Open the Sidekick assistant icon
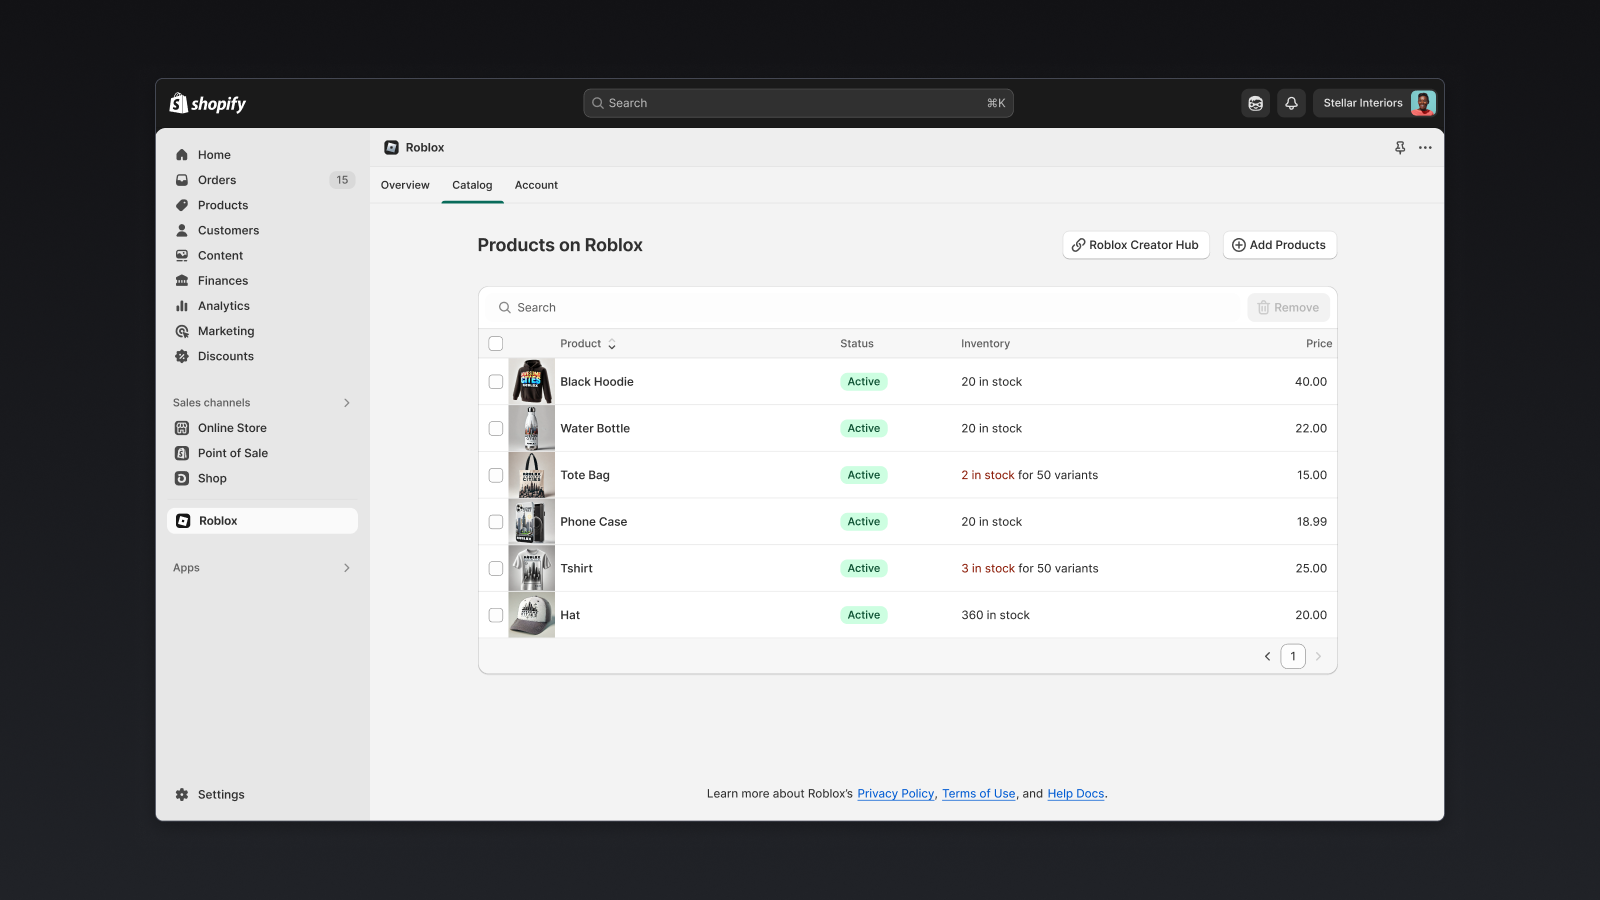 coord(1256,103)
